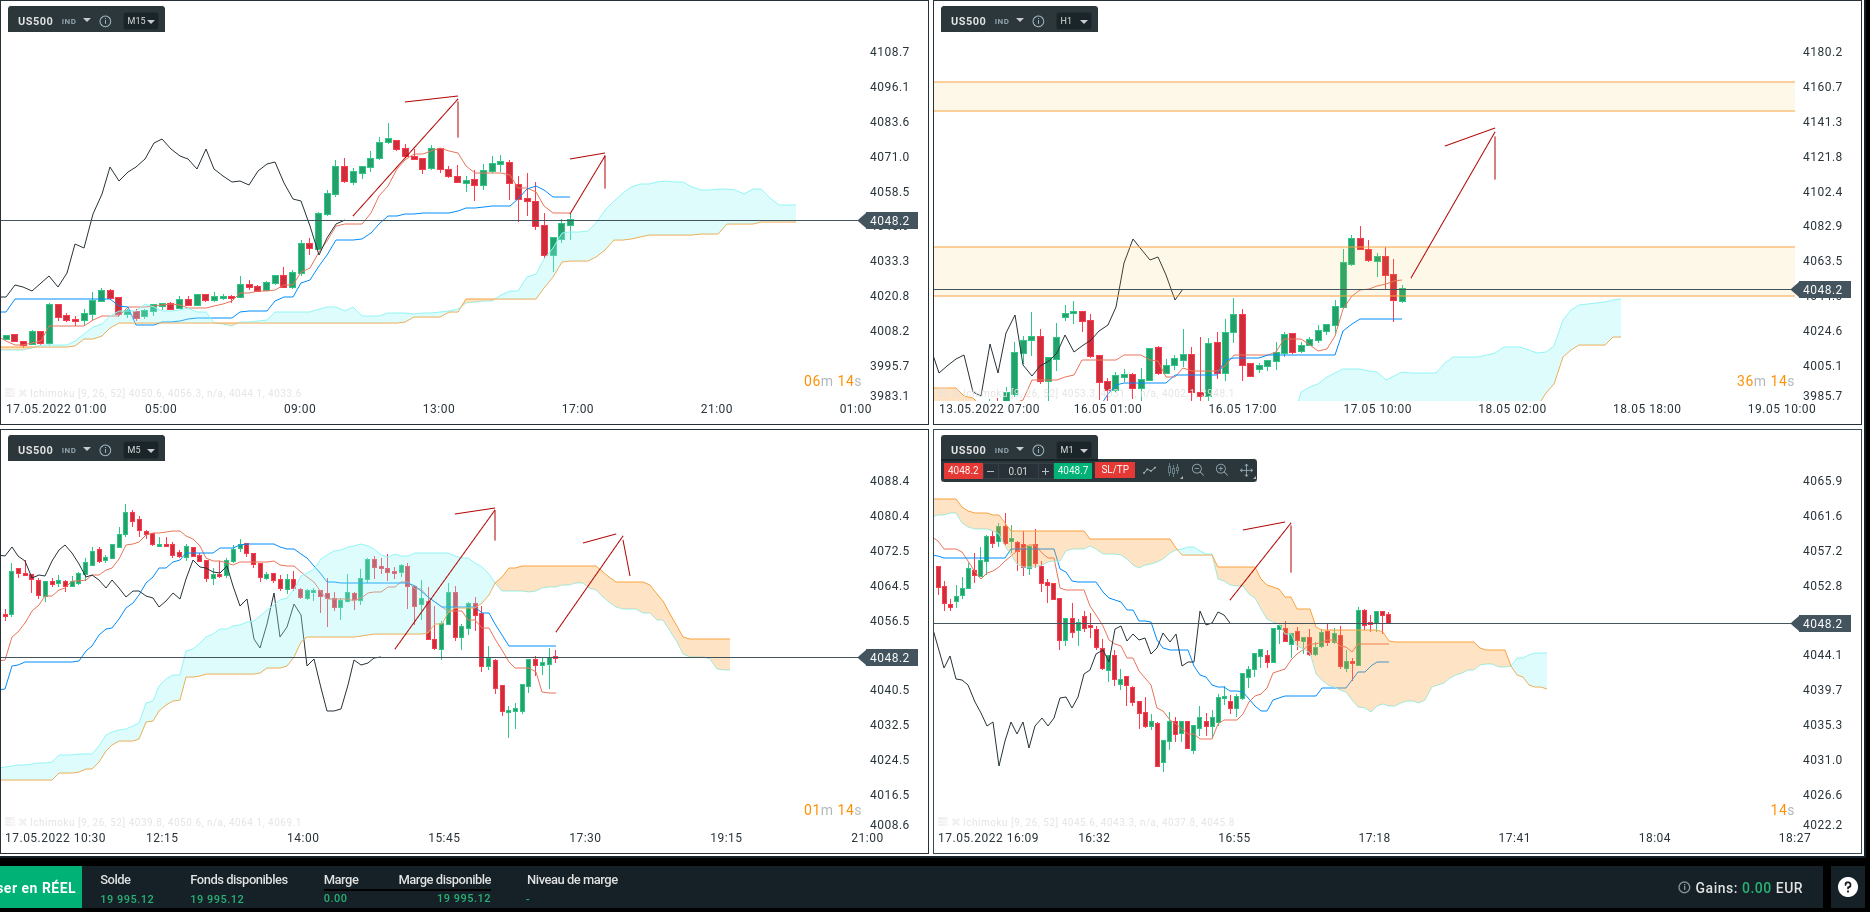1870x912 pixels.
Task: Decrease the volume with minus button
Action: (x=991, y=471)
